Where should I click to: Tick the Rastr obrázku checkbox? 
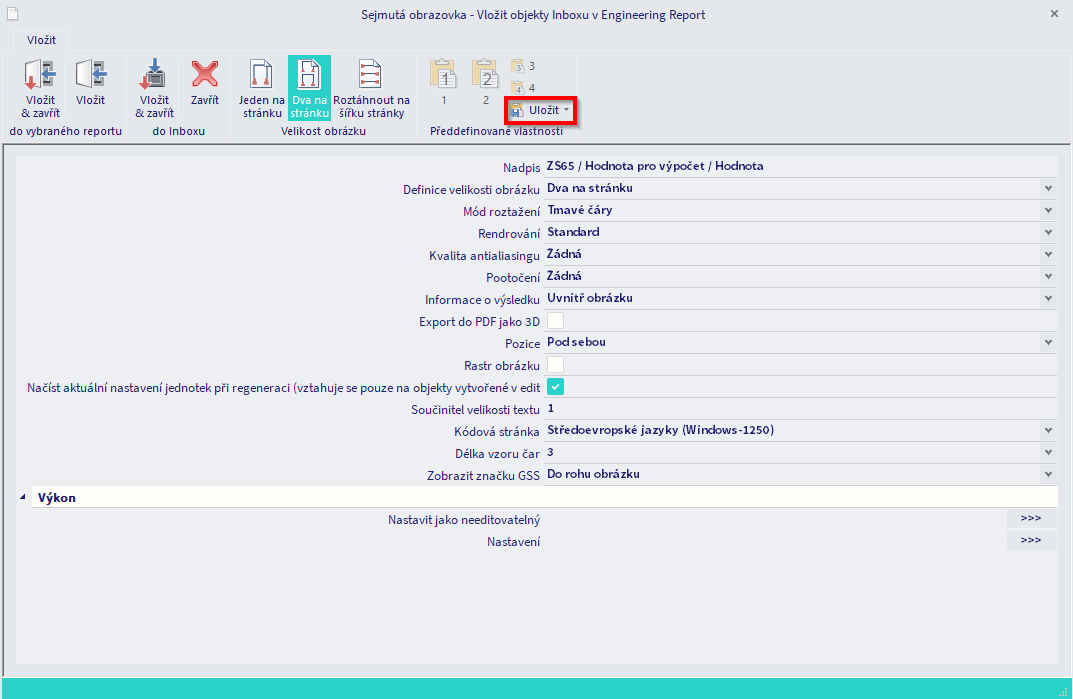point(555,365)
